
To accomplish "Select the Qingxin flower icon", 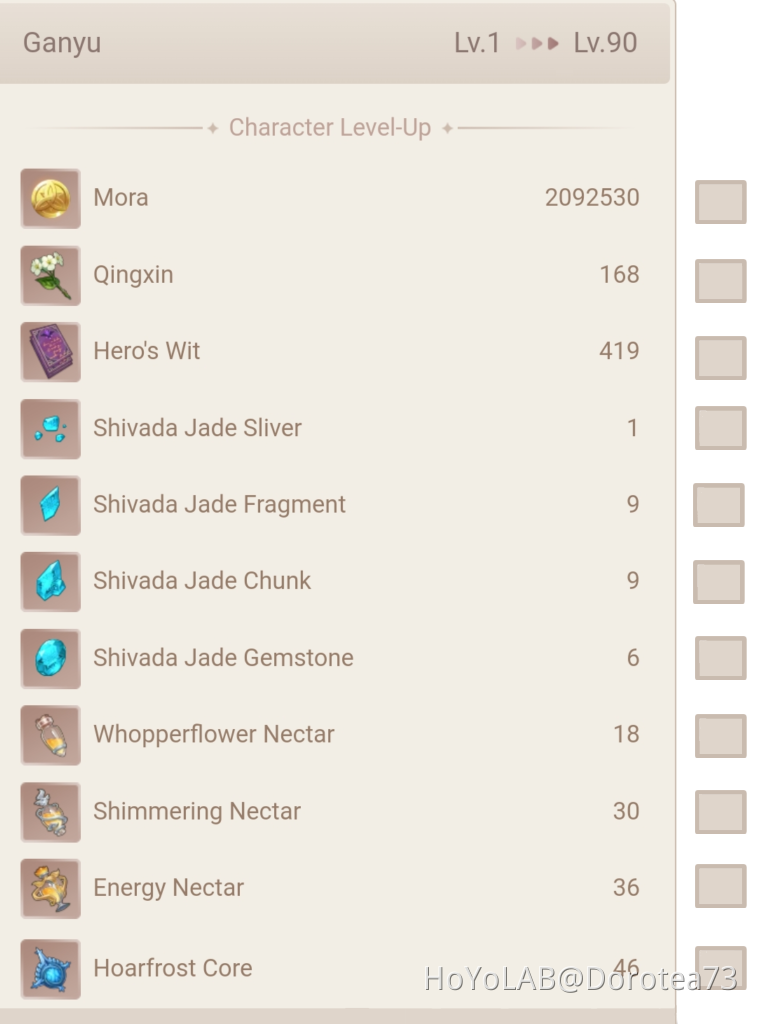I will pyautogui.click(x=50, y=275).
